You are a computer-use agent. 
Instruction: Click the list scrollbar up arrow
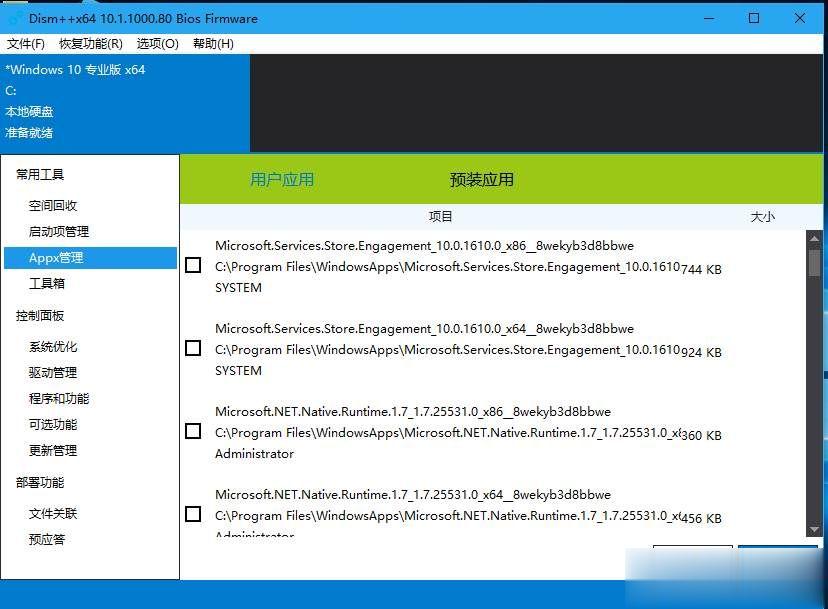click(814, 238)
